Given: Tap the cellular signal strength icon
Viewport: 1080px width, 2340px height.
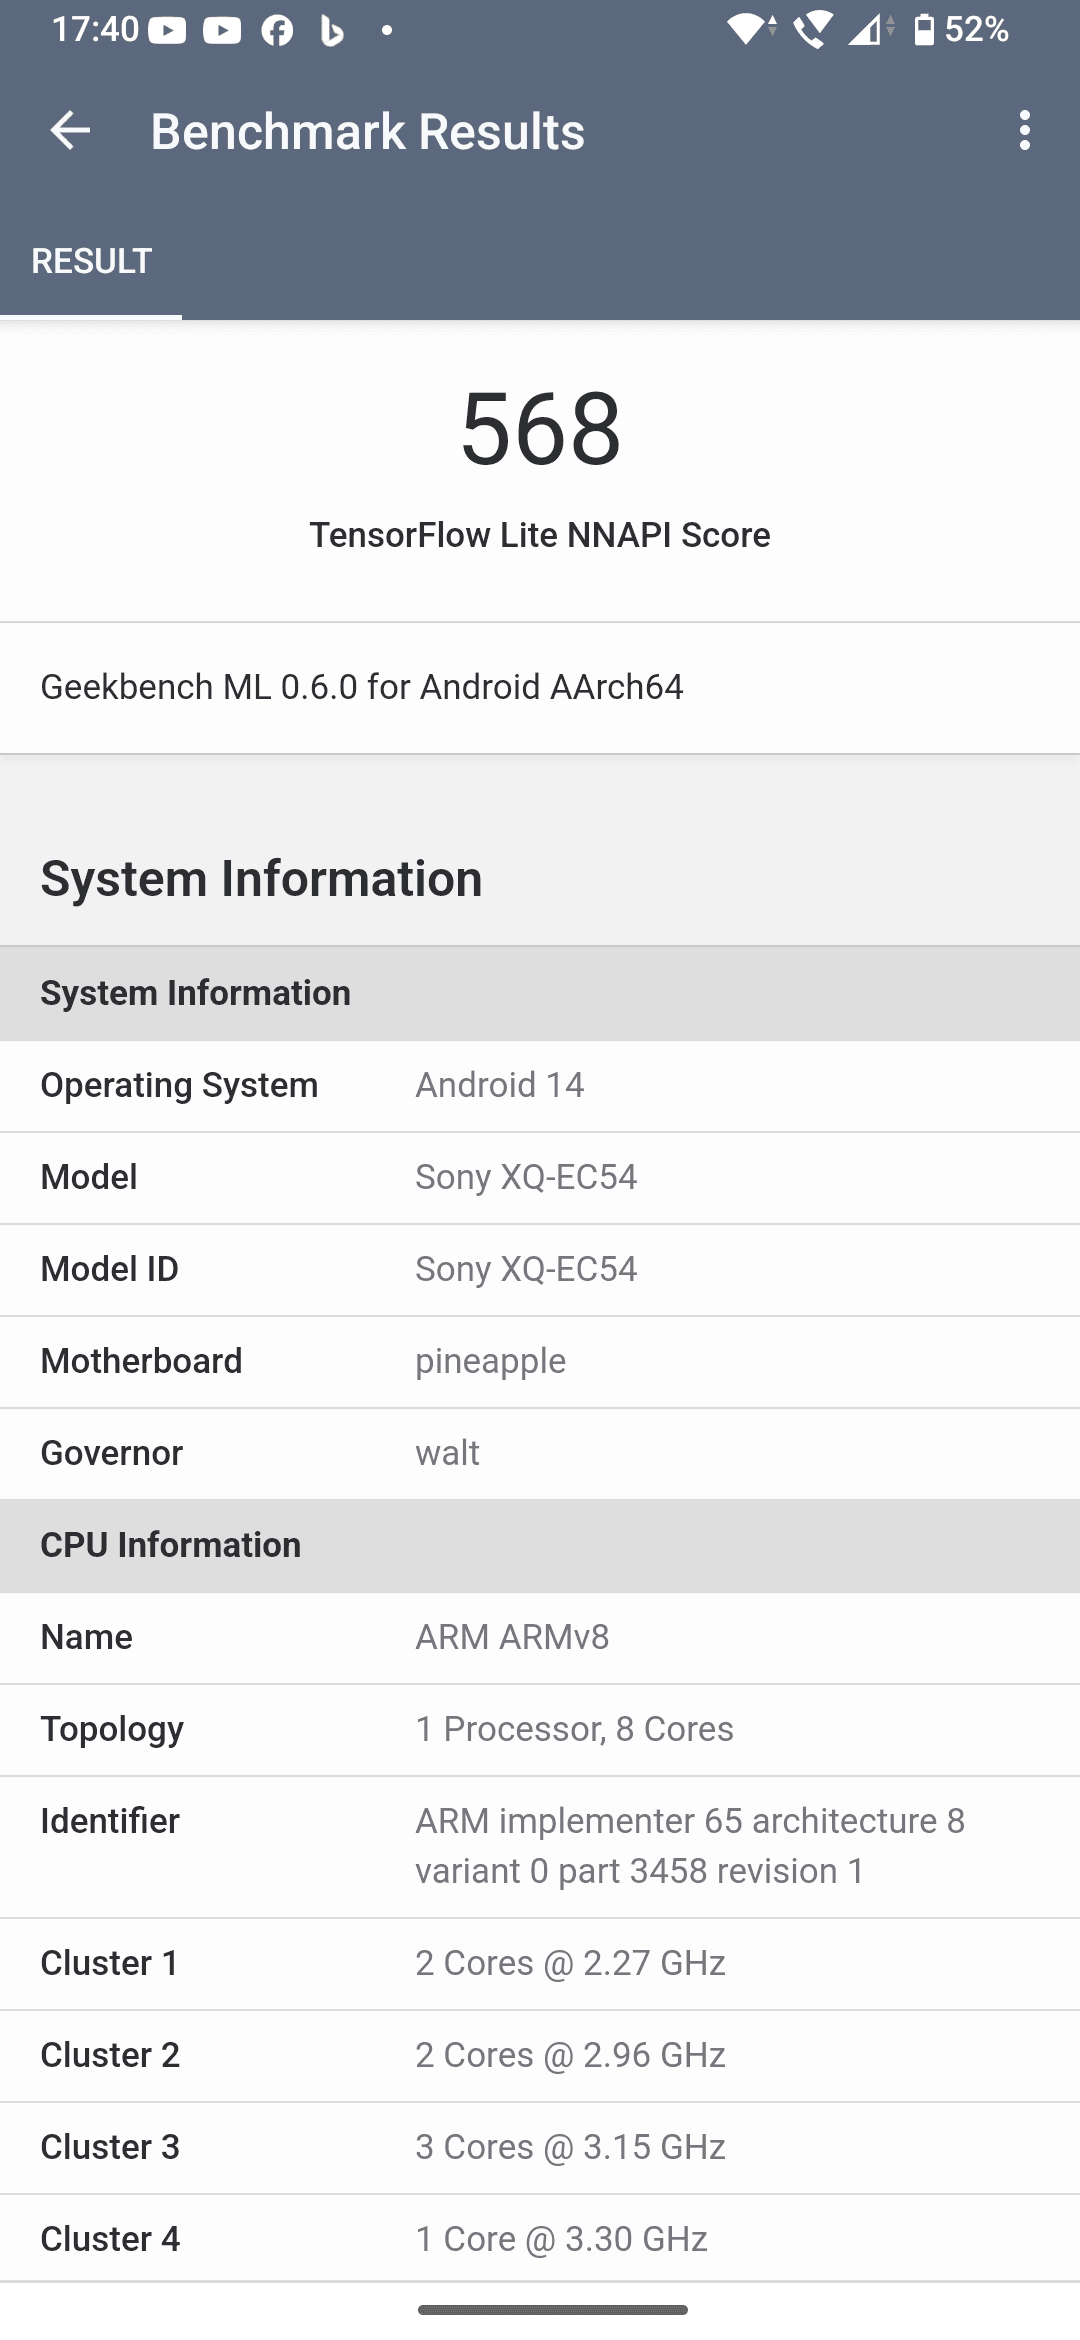Looking at the screenshot, I should tap(868, 30).
